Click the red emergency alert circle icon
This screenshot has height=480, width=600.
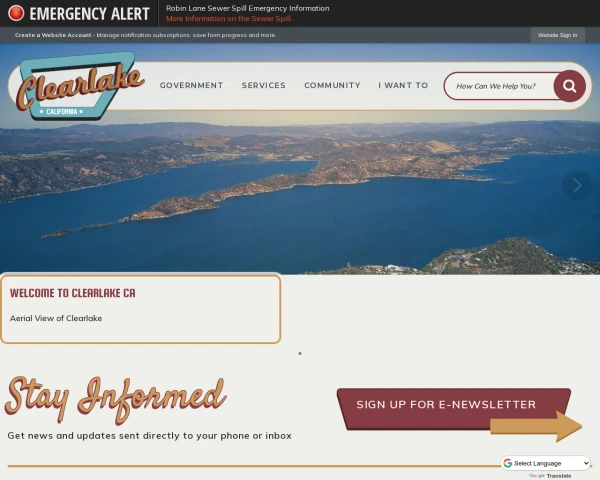(16, 13)
